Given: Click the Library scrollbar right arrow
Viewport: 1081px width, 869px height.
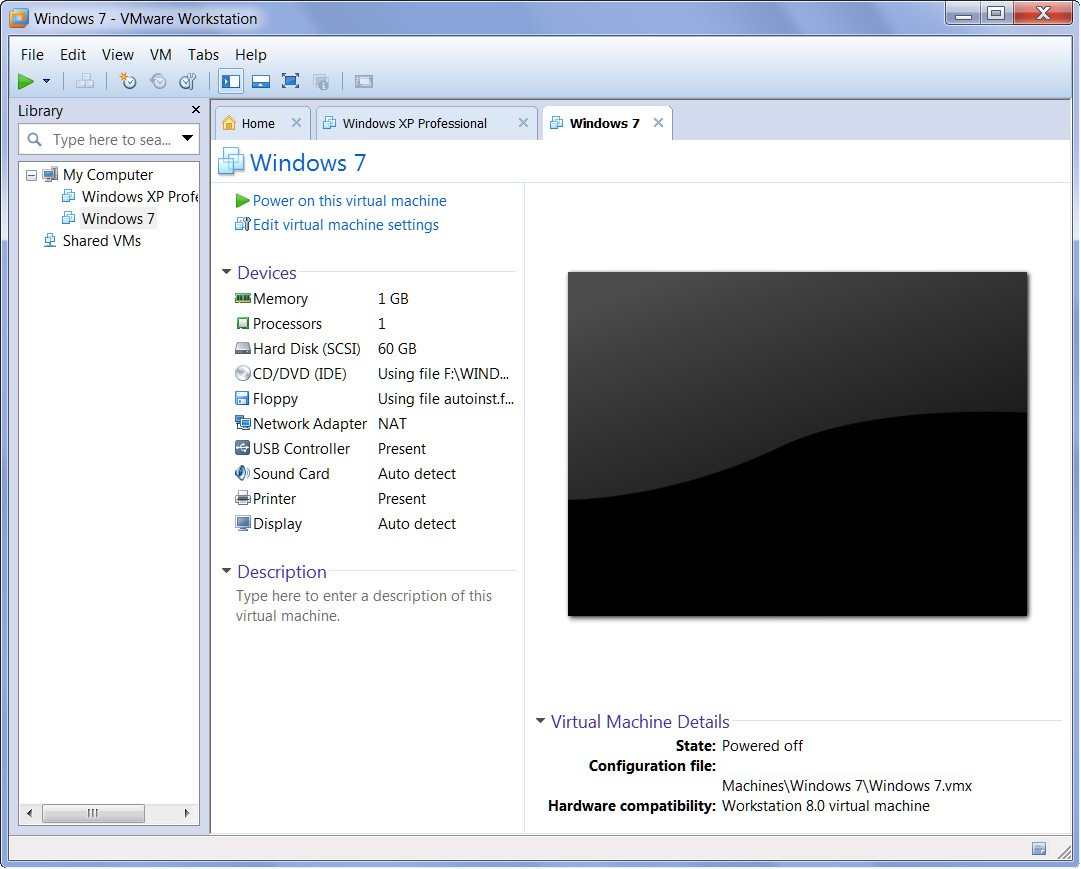Looking at the screenshot, I should coord(188,814).
